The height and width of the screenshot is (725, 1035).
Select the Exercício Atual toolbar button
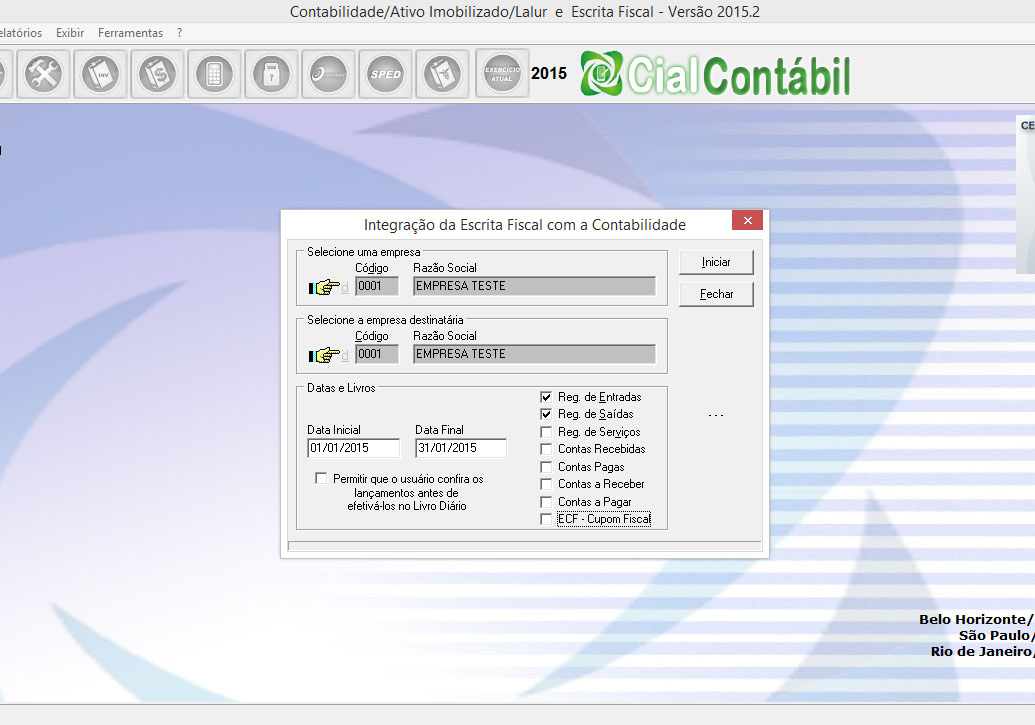tap(502, 73)
